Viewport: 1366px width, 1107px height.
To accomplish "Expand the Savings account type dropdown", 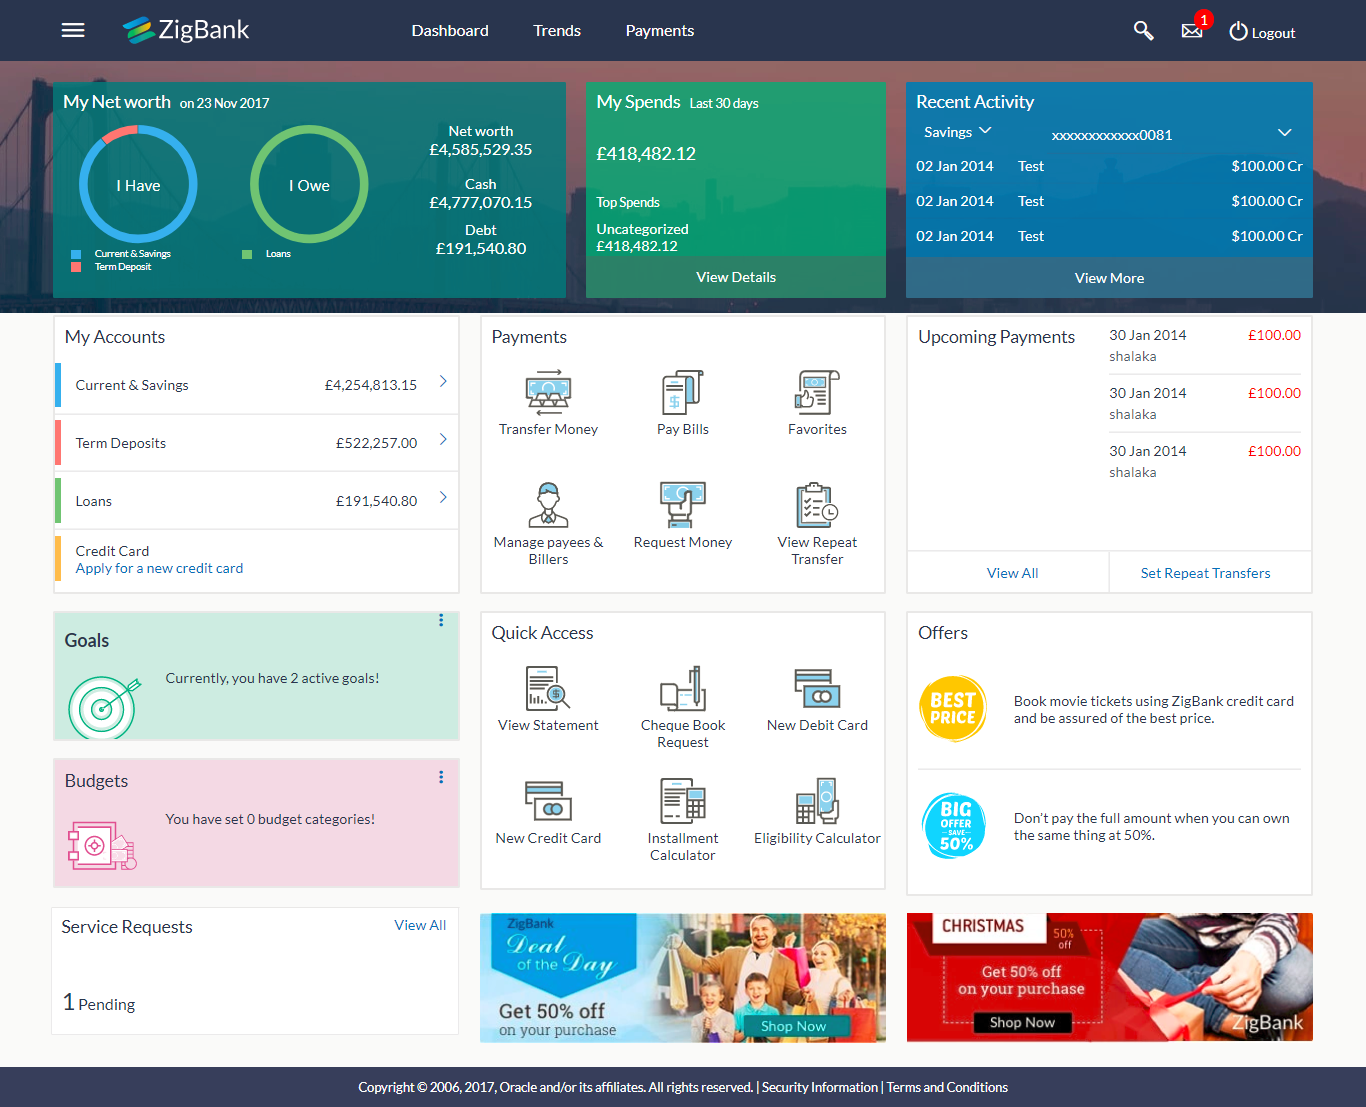I will (x=957, y=132).
